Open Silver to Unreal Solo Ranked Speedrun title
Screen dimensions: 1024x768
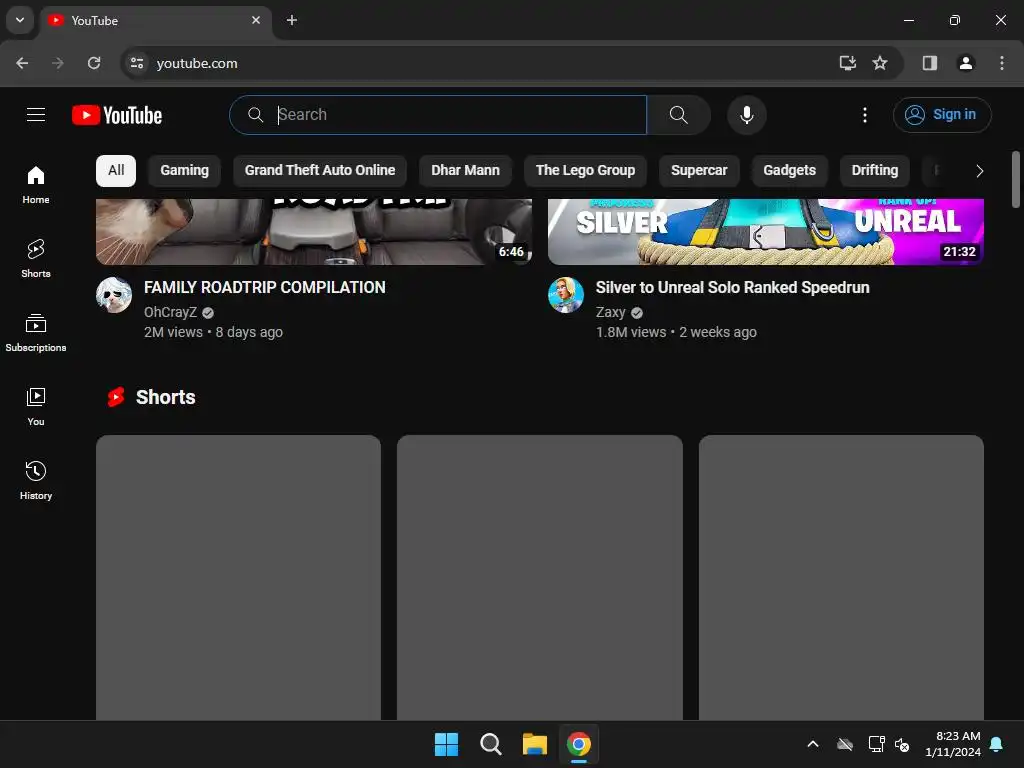coord(732,287)
